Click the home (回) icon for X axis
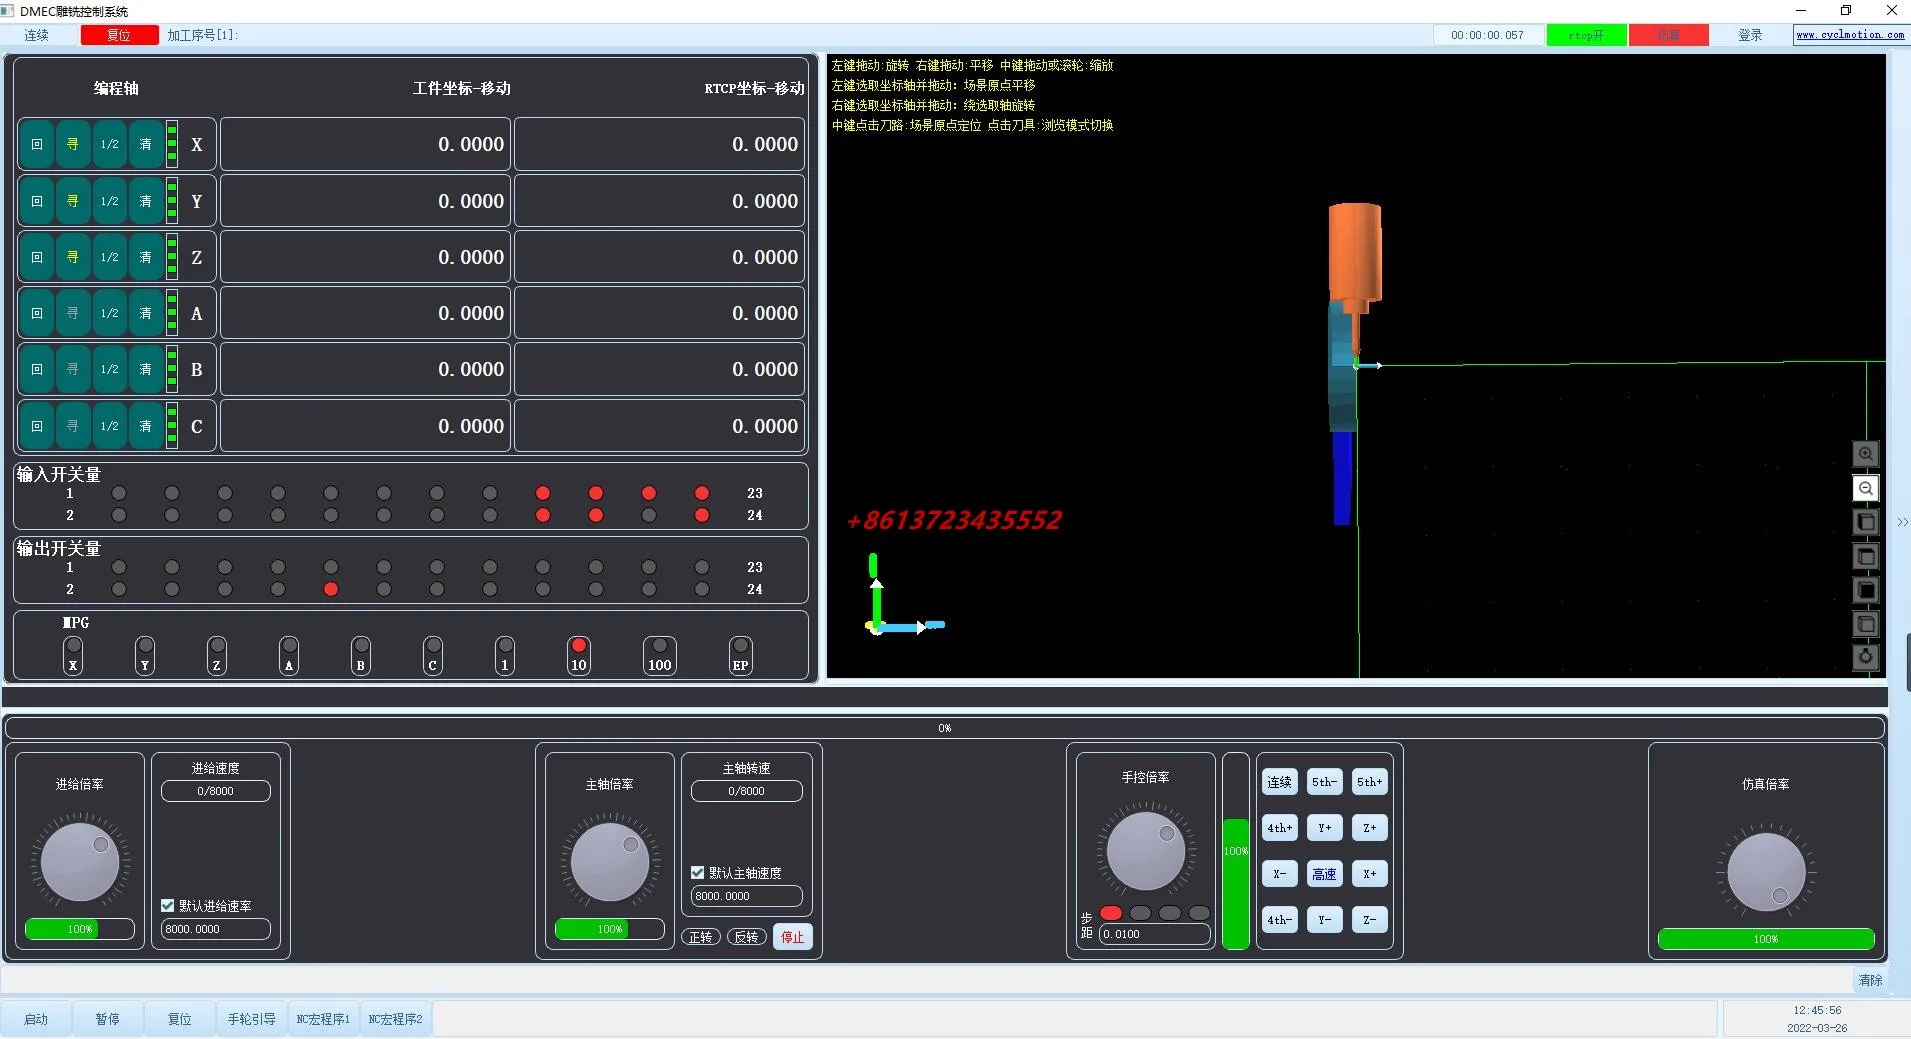 coord(37,145)
